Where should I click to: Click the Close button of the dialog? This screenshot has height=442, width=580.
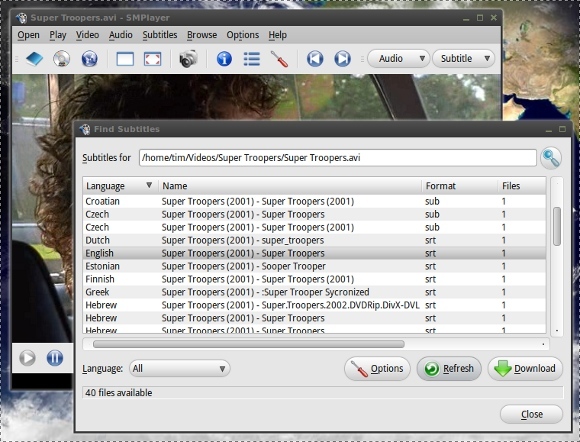click(532, 414)
